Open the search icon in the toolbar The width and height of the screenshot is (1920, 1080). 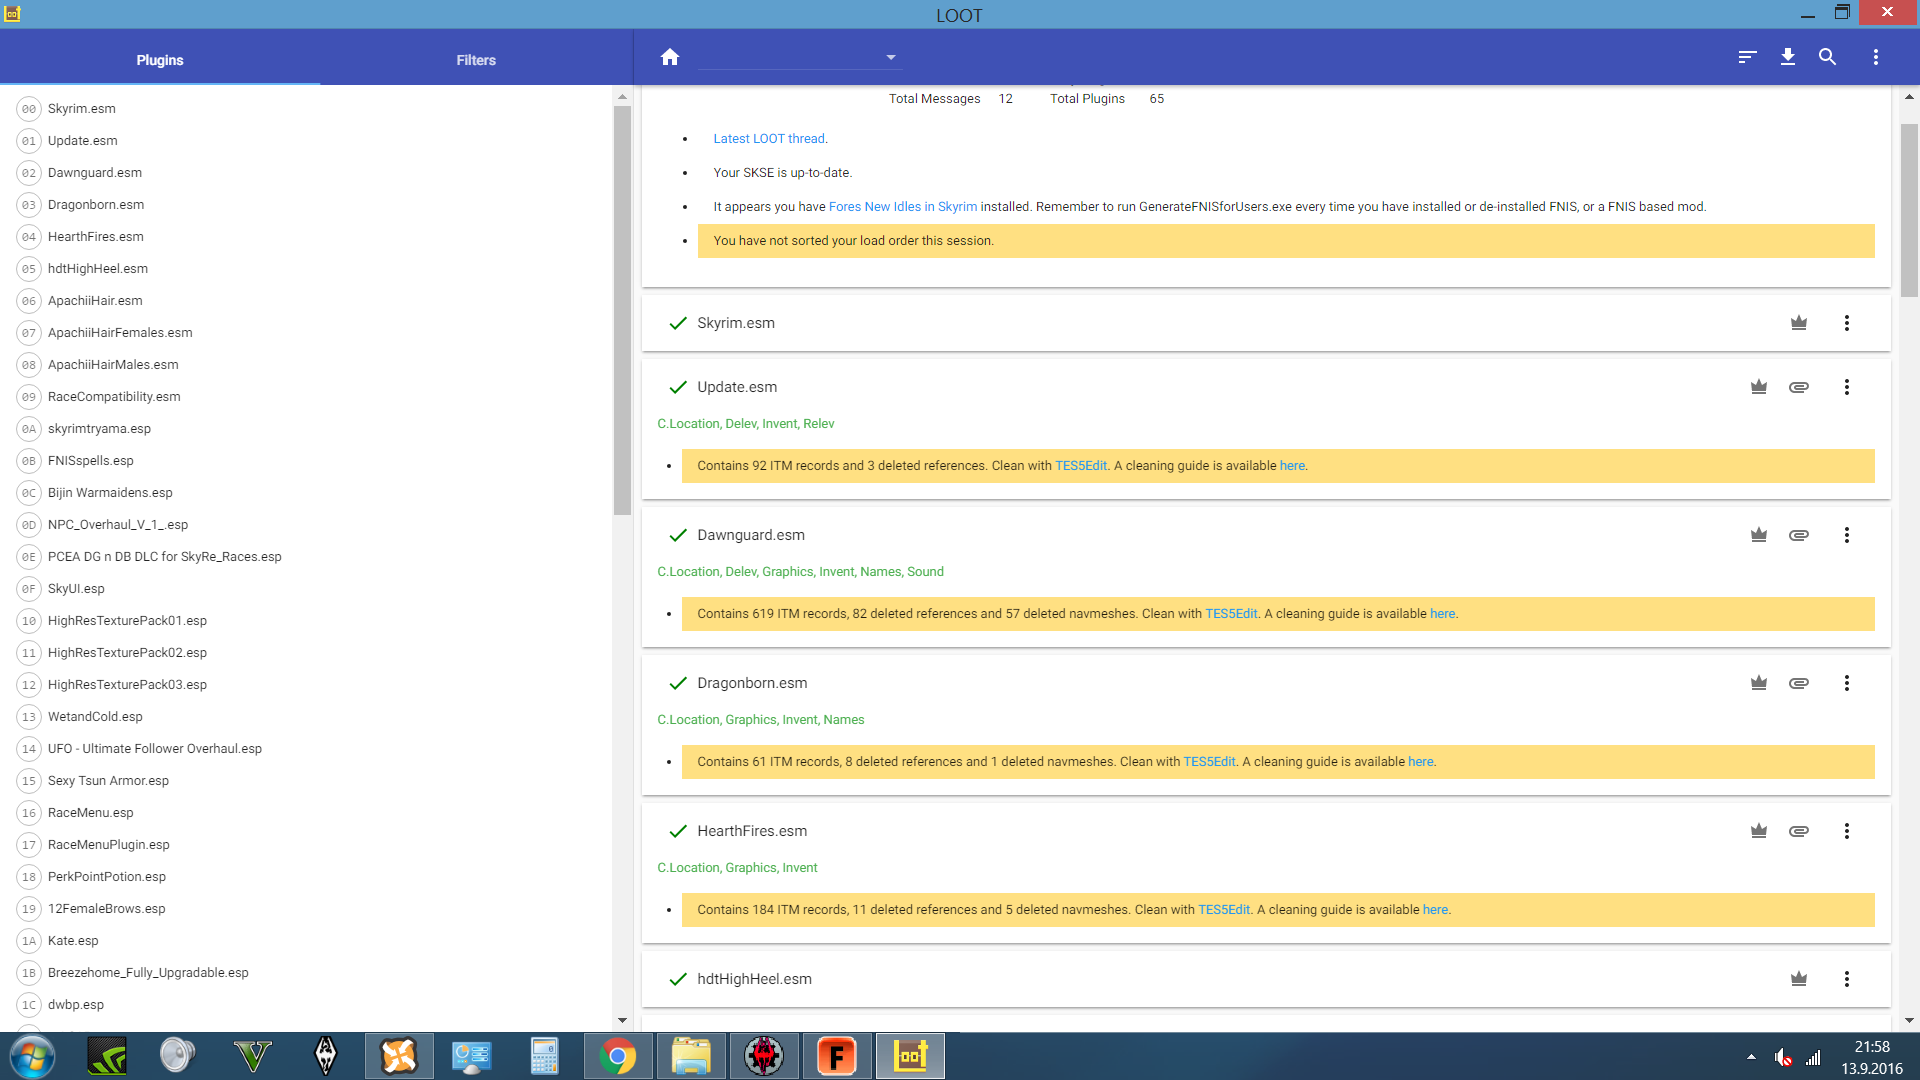(1827, 57)
